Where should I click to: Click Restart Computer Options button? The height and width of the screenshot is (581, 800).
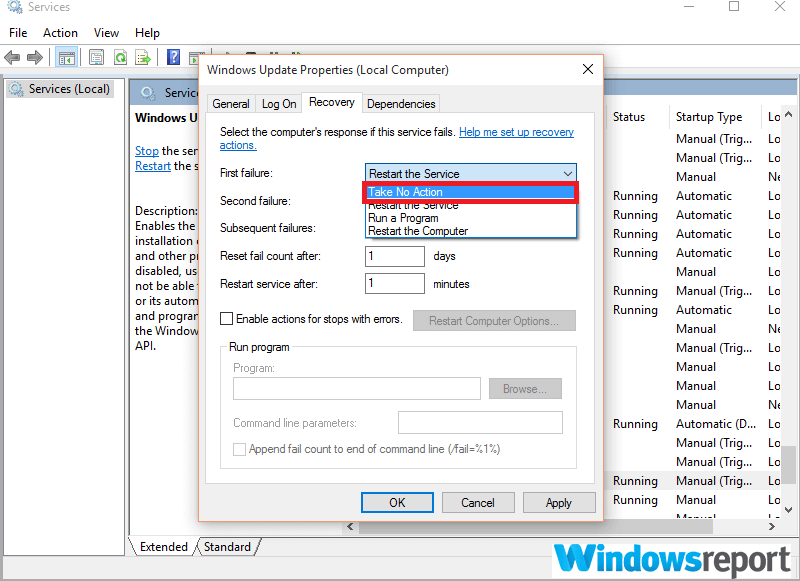(x=494, y=321)
